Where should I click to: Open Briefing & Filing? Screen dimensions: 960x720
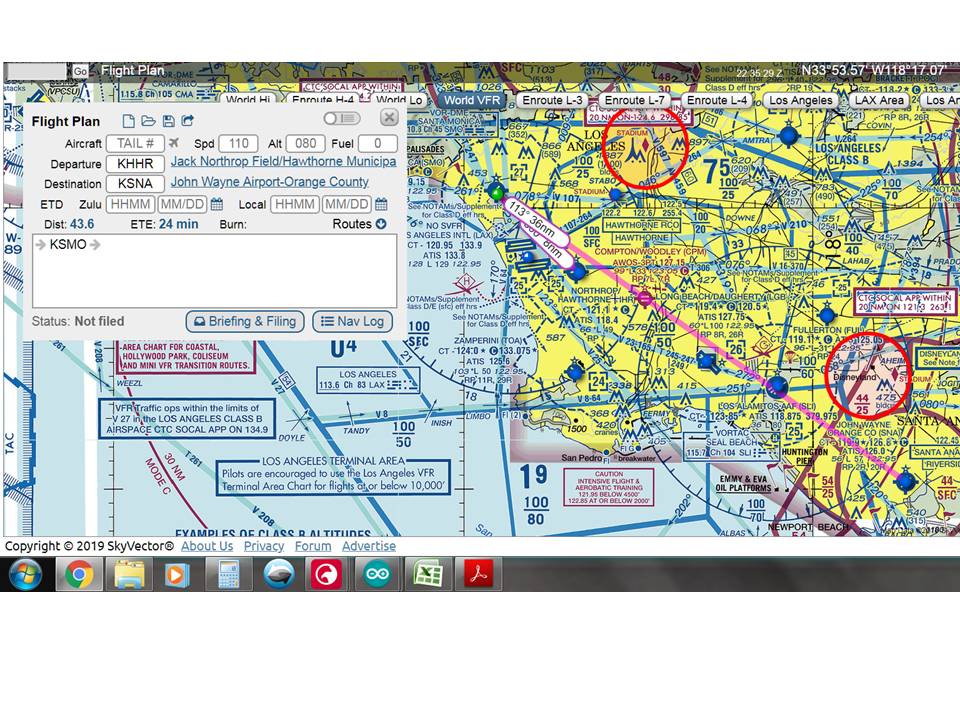click(244, 321)
